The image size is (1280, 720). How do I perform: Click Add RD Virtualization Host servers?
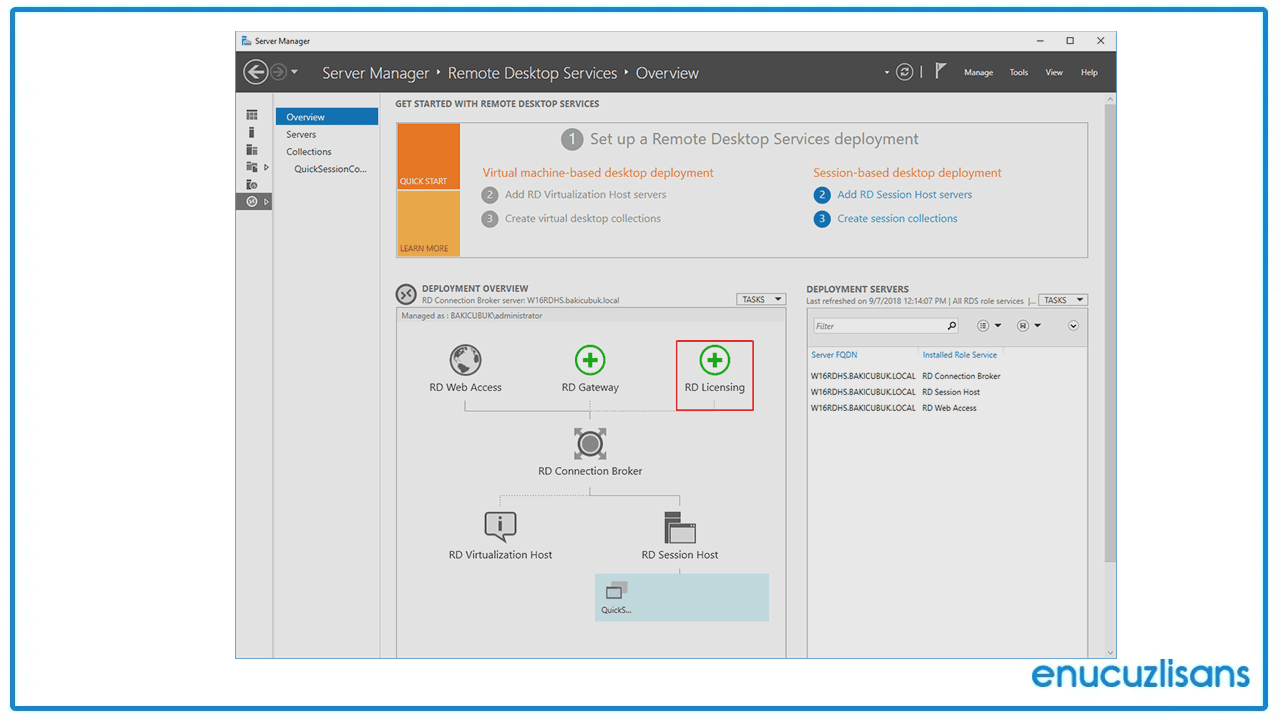pos(585,195)
